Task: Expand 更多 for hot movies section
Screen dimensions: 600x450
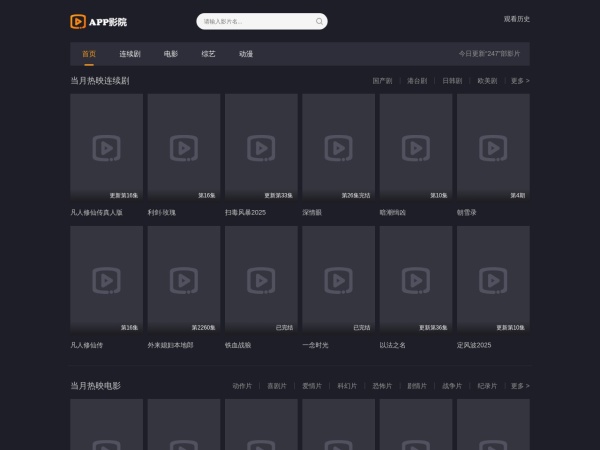Action: (520, 385)
